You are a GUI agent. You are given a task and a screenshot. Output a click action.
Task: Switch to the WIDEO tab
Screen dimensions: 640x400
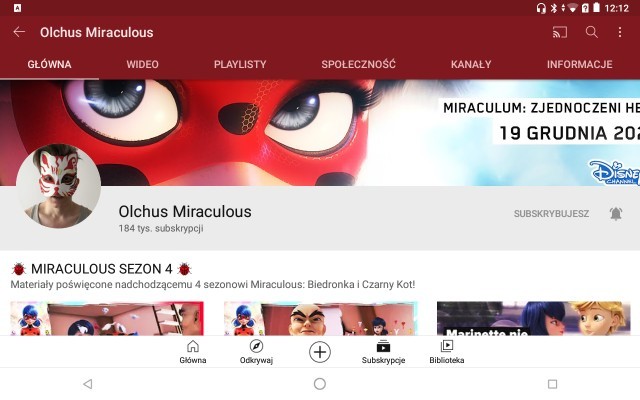coord(142,64)
